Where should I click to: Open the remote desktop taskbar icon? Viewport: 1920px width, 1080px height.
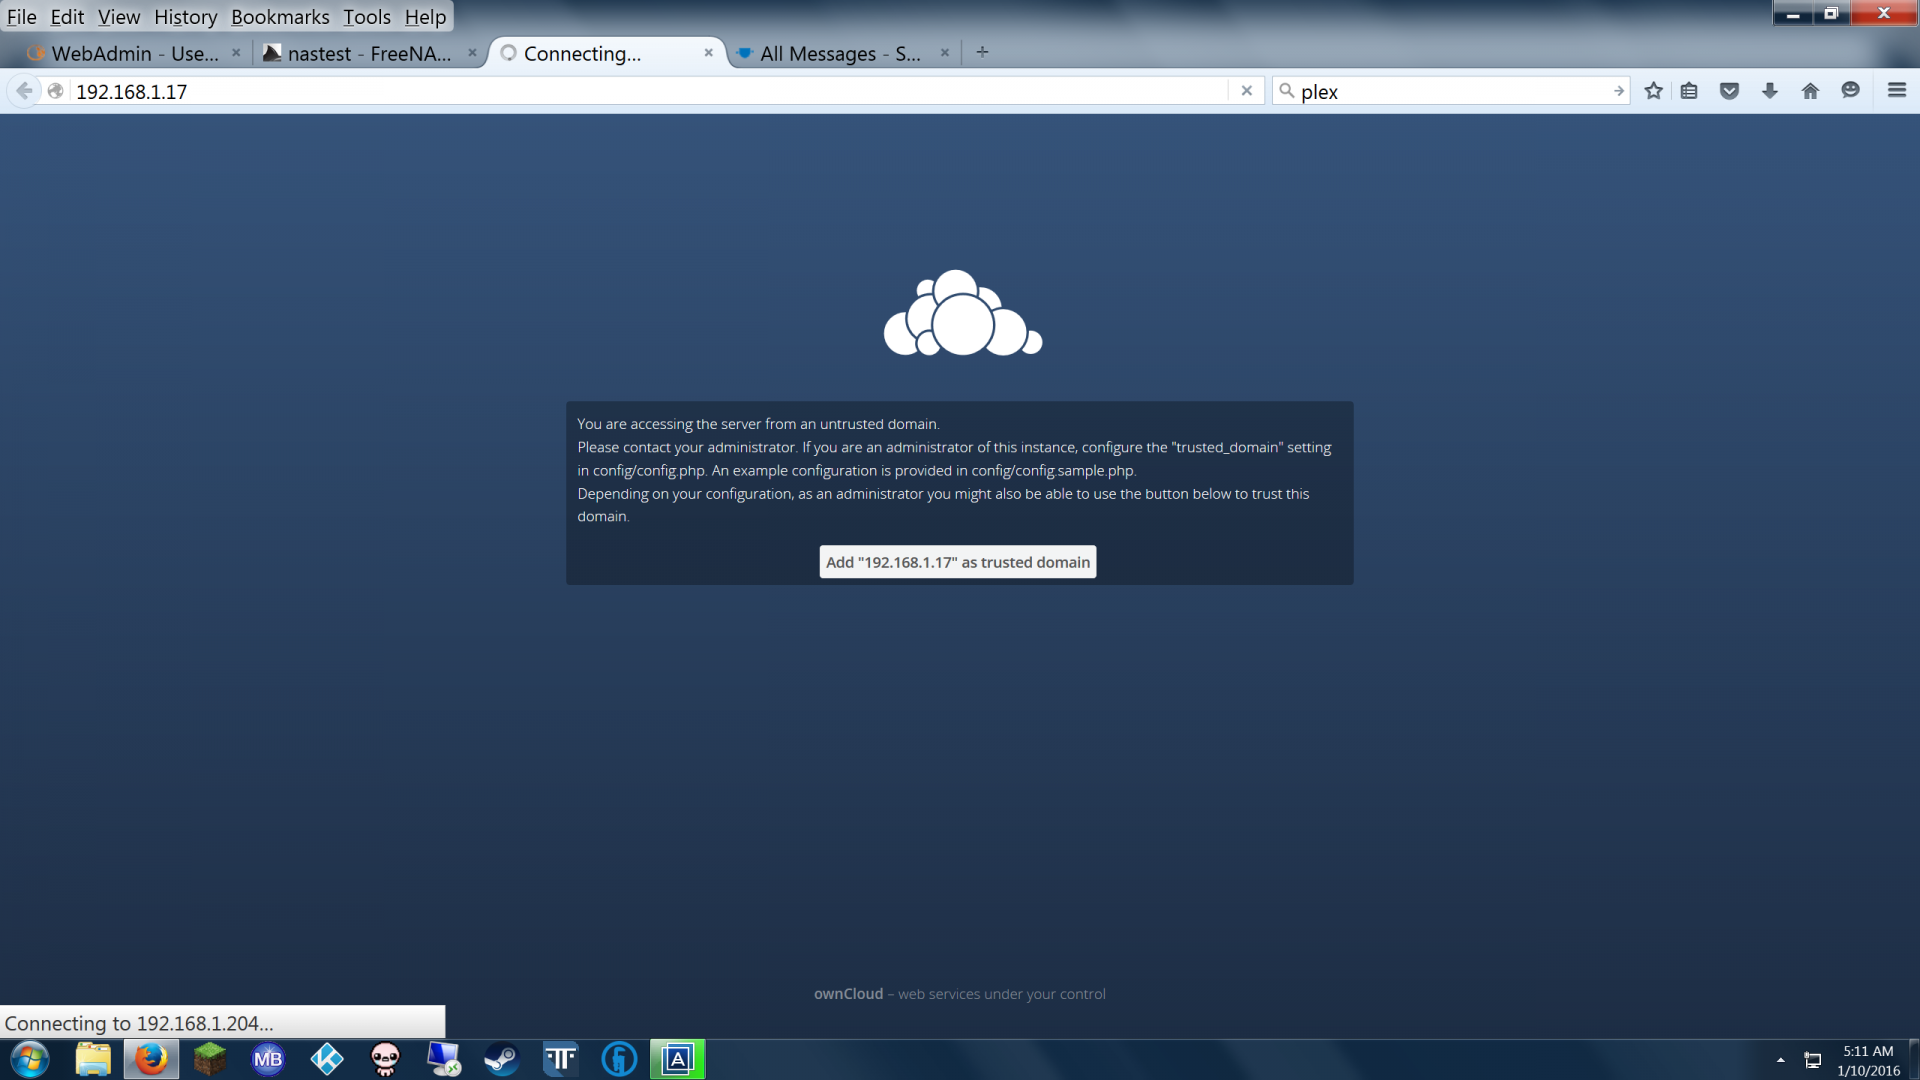[444, 1059]
